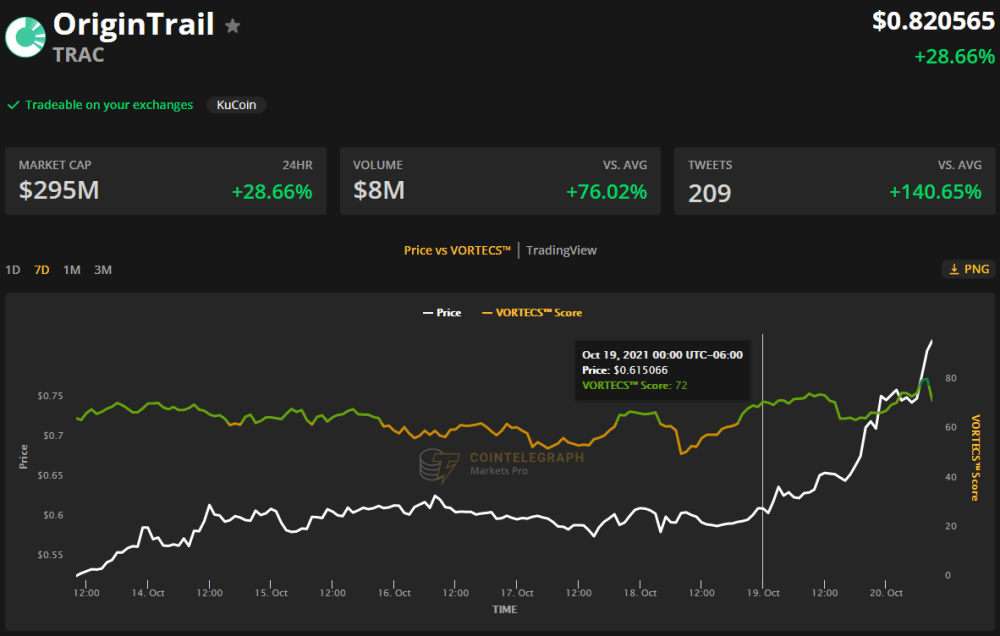Click the OriginTrail title
1000x636 pixels.
133,26
